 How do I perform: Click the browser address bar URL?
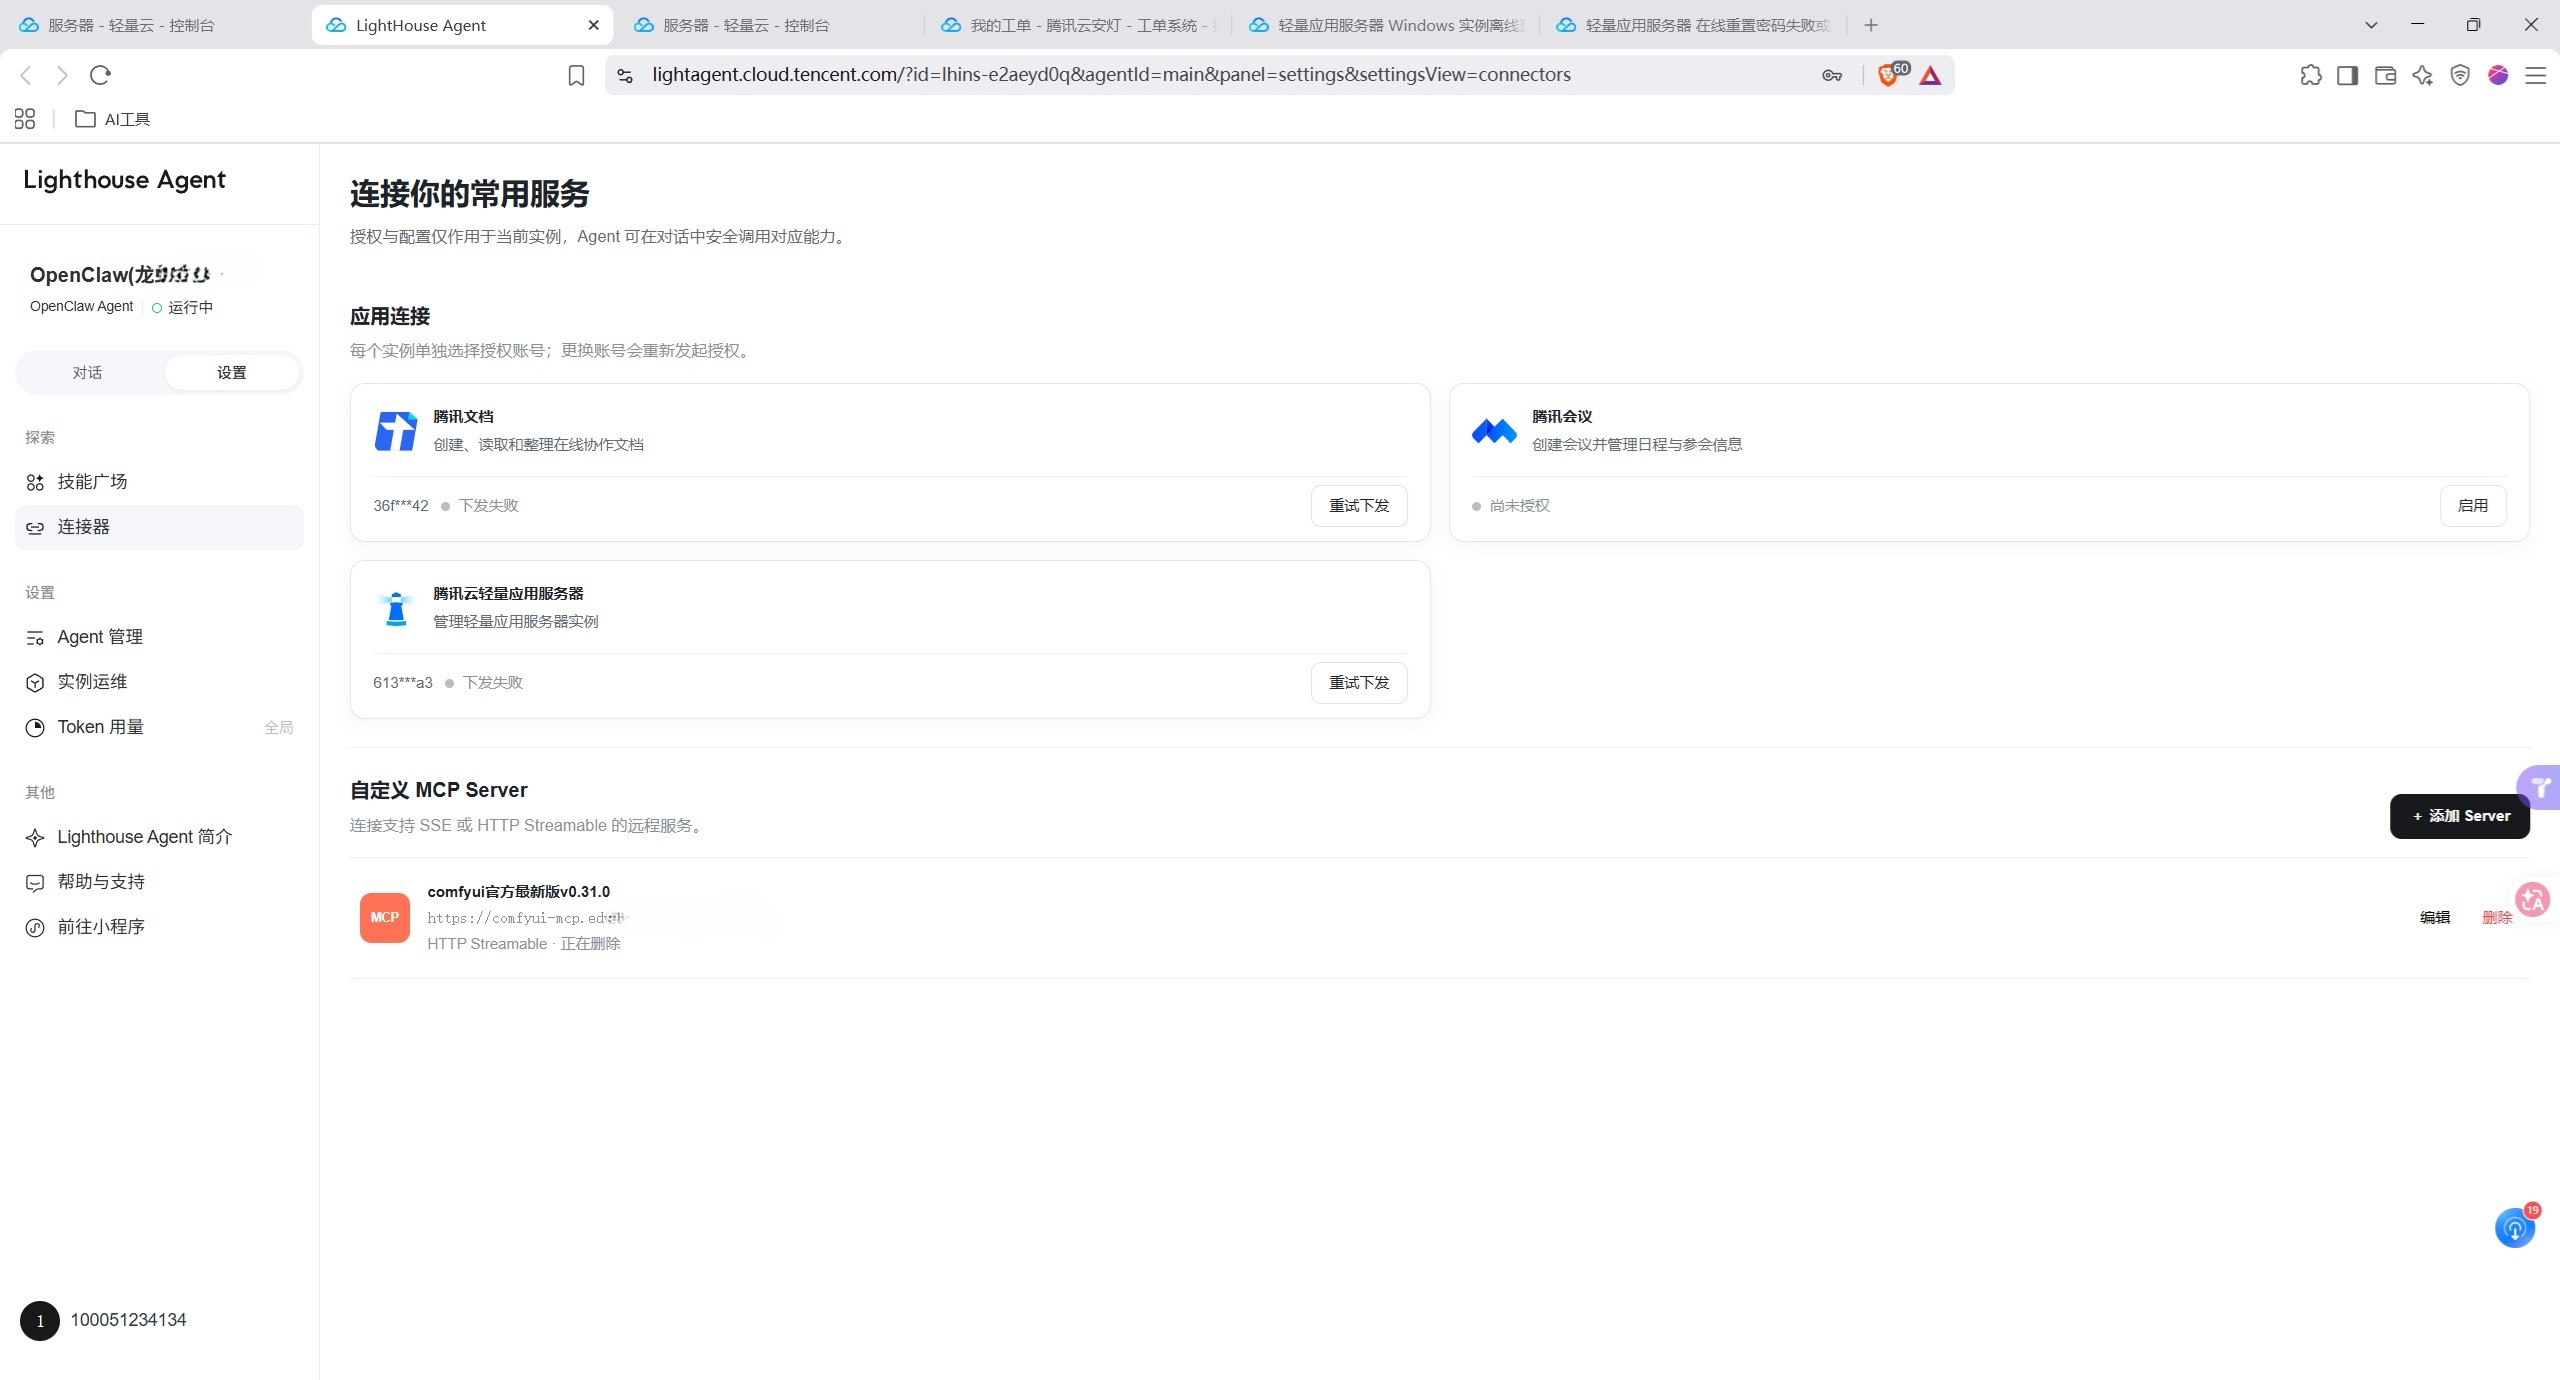[1111, 75]
